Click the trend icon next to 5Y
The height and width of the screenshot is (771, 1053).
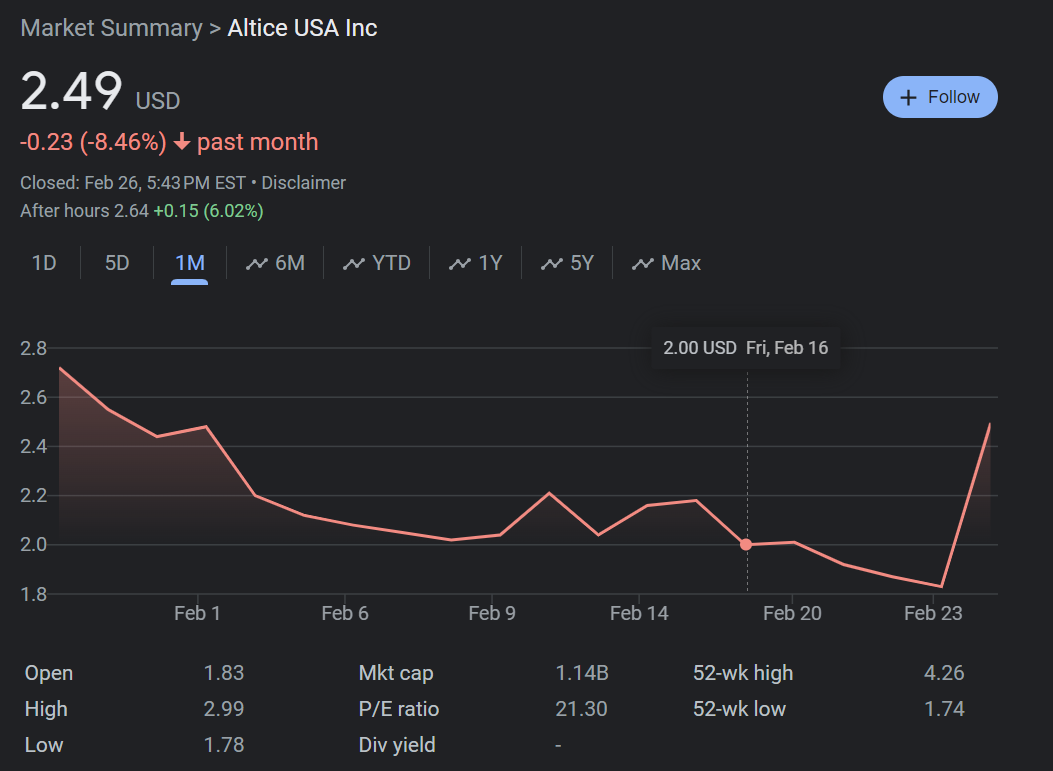(x=552, y=263)
